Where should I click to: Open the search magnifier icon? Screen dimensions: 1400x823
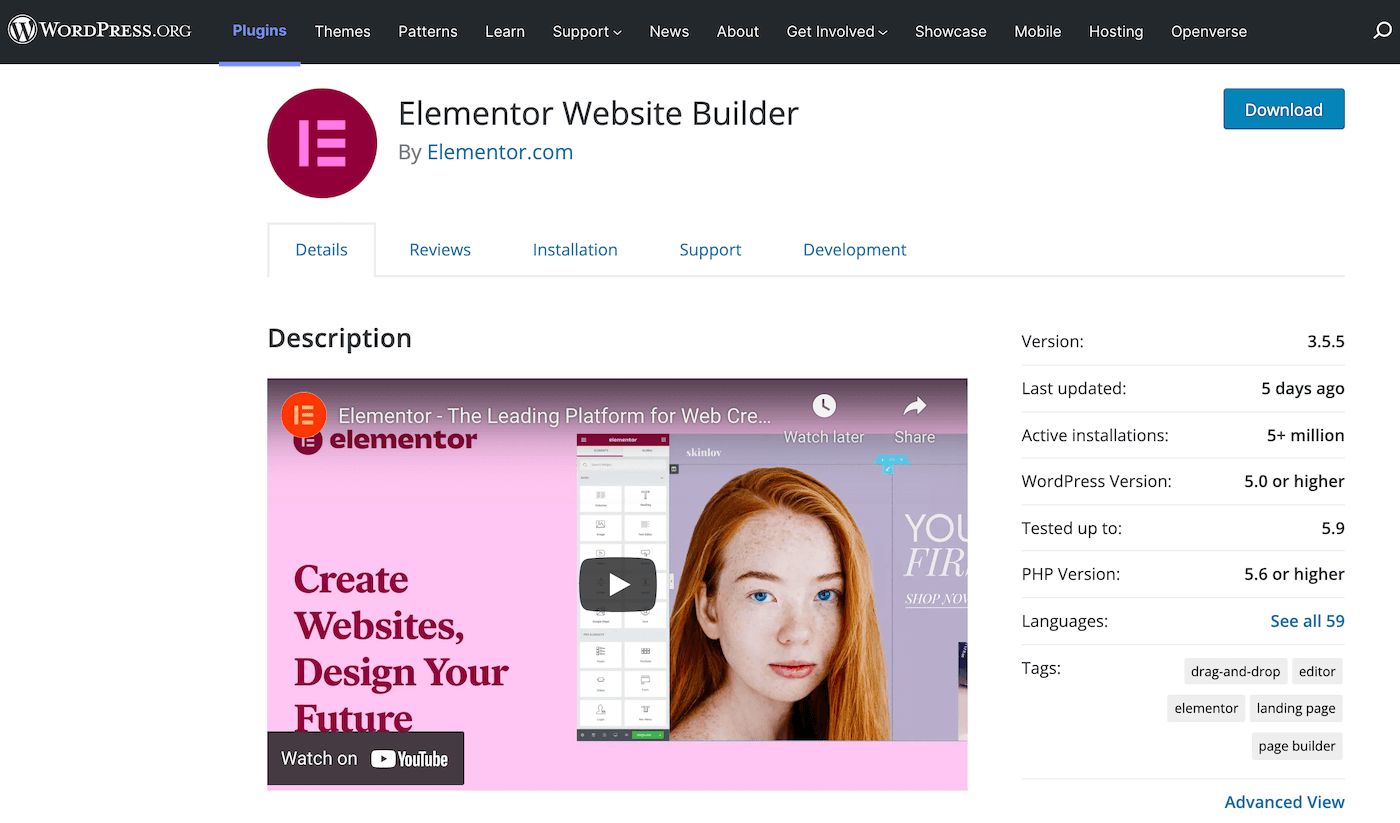1382,31
